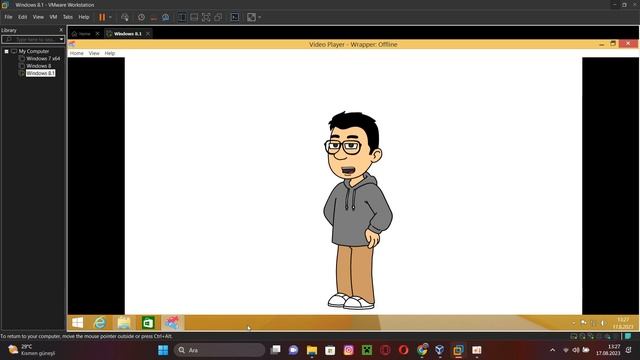Show hidden icons in host tray
The width and height of the screenshot is (640, 360).
click(x=553, y=350)
